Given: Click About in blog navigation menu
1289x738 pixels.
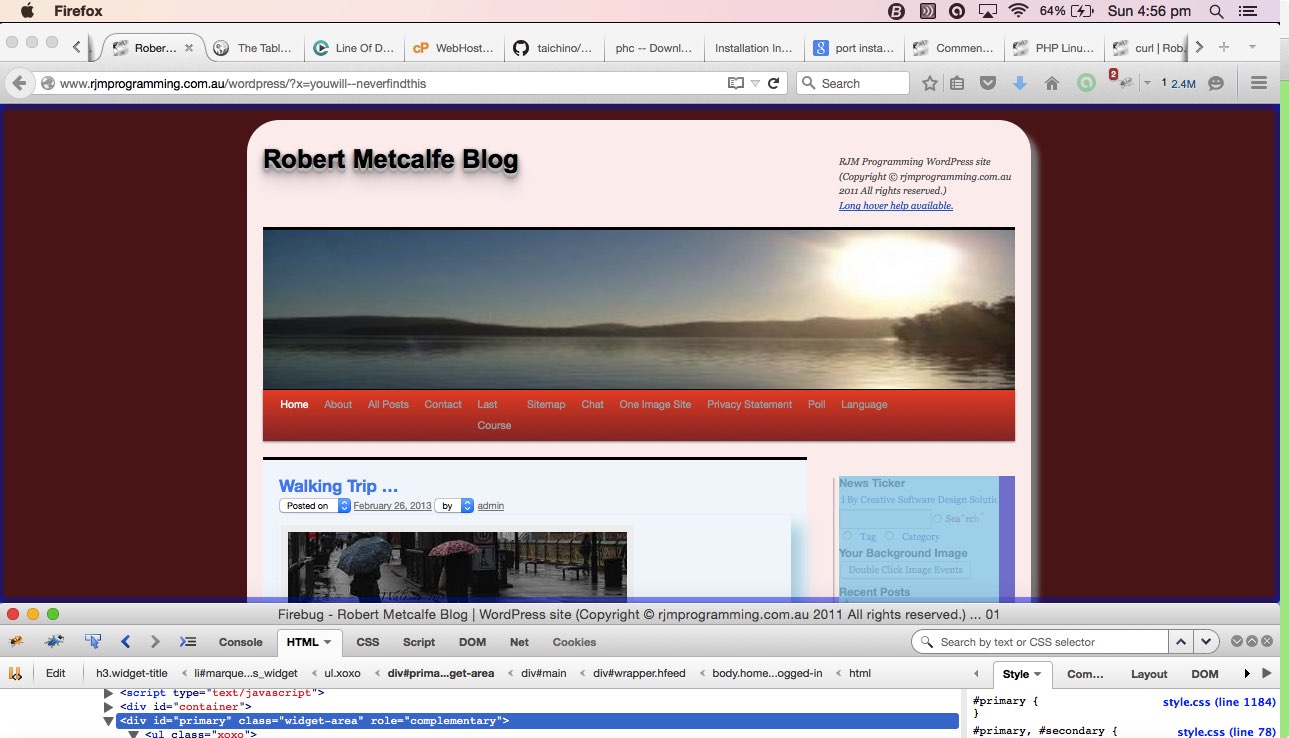Looking at the screenshot, I should (x=338, y=404).
